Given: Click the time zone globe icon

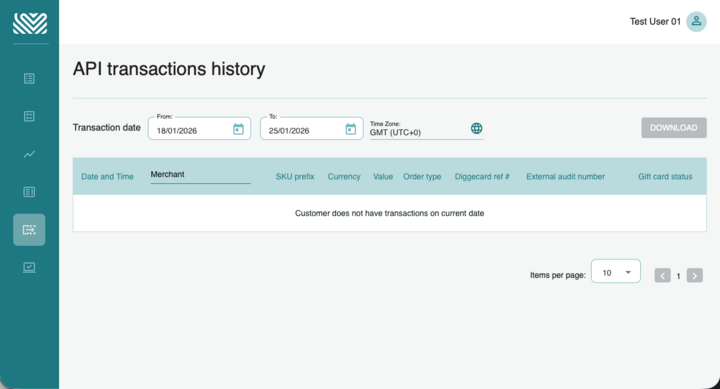Looking at the screenshot, I should [x=476, y=129].
